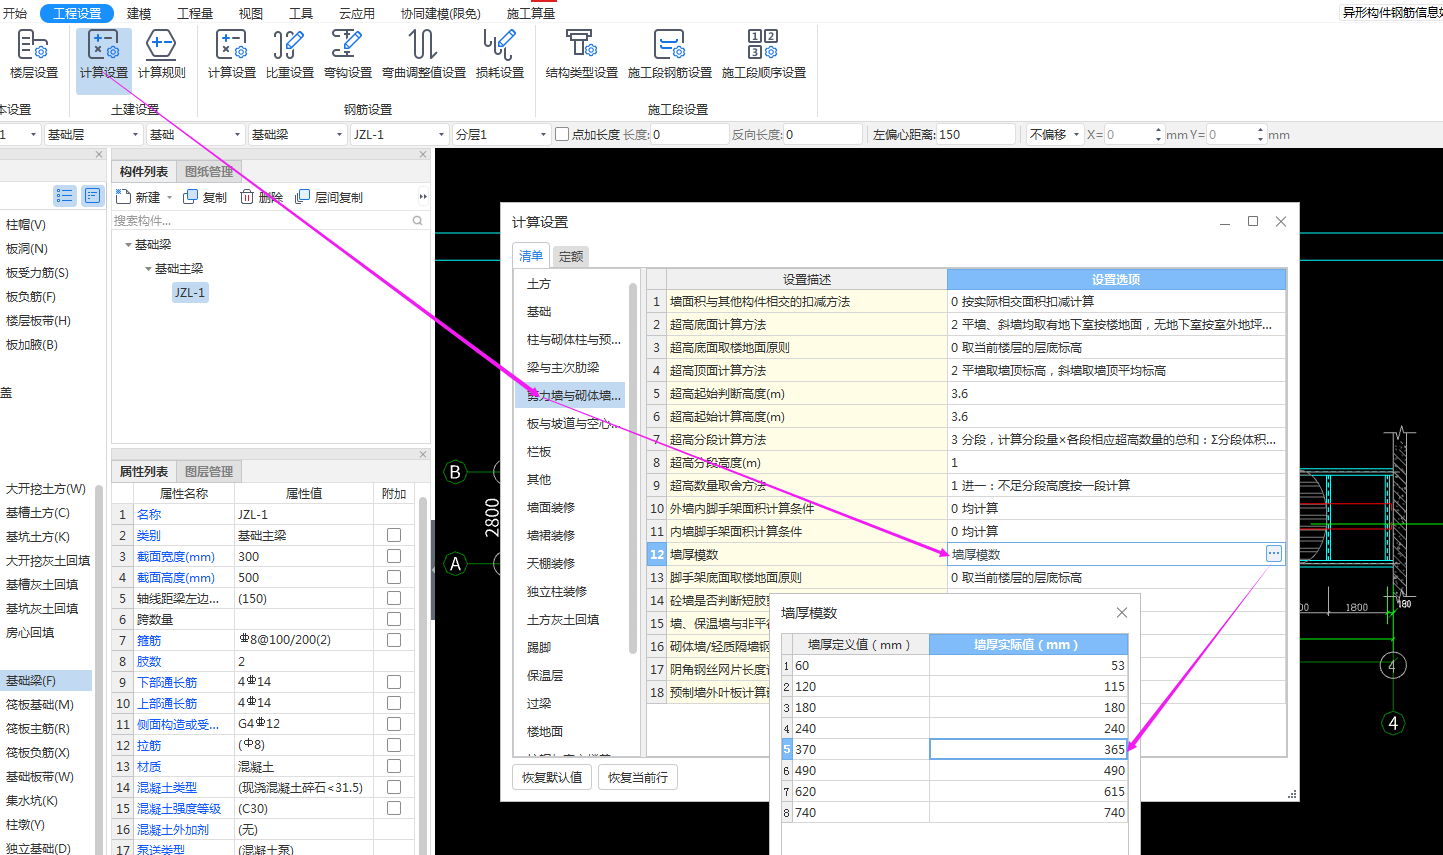Close the 属性列表 panel with X
Screen dimensions: 1443x855
(x=423, y=454)
